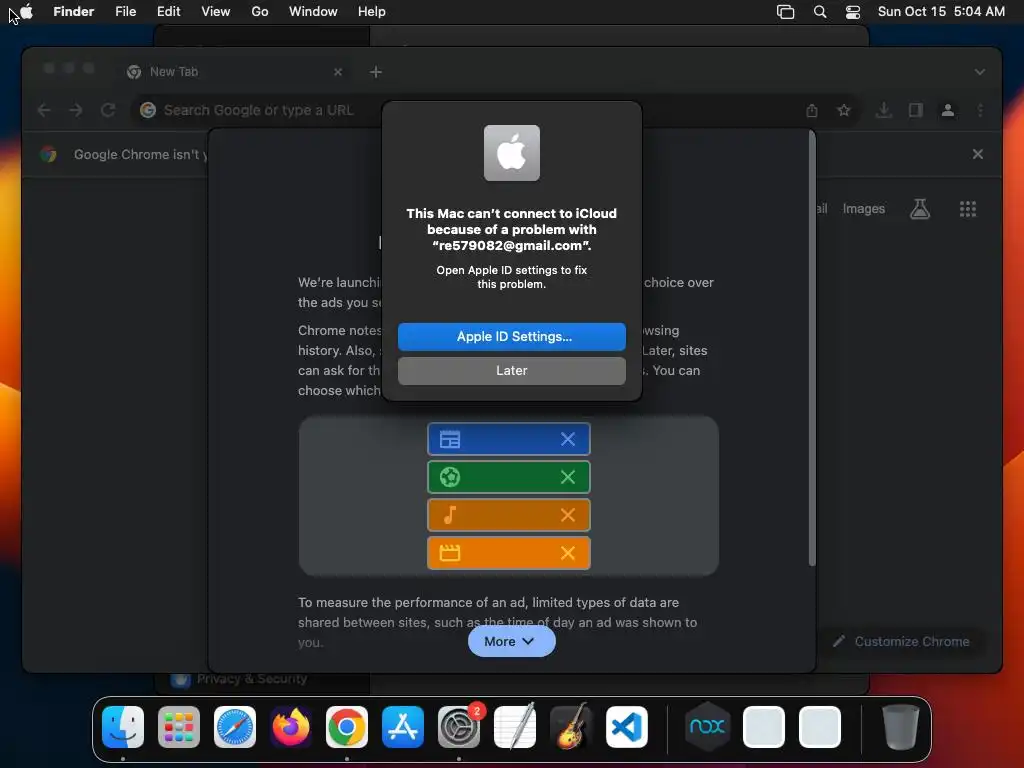Click the More button in Chrome dialog
Viewport: 1024px width, 768px height.
511,641
